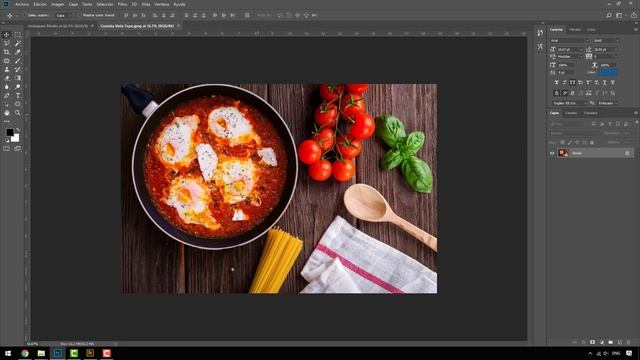Click the foreground color swatch
This screenshot has width=640, height=360.
9,132
